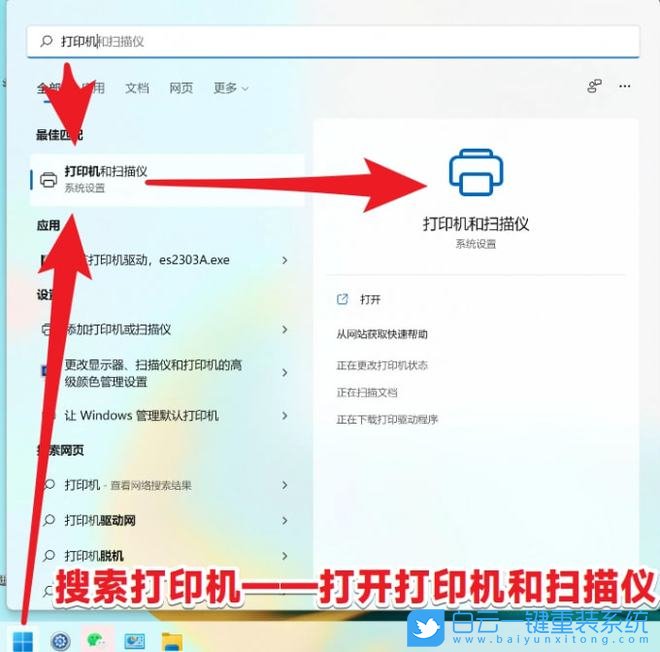Open the three-dots options menu
The width and height of the screenshot is (660, 652).
[625, 86]
